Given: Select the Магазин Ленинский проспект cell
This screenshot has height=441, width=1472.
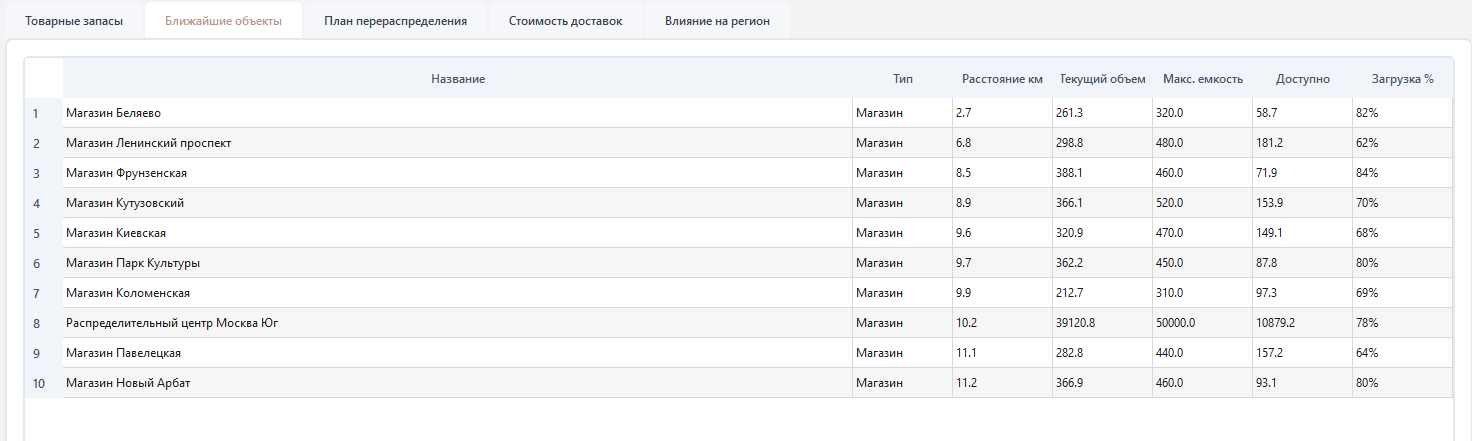Looking at the screenshot, I should tap(148, 143).
